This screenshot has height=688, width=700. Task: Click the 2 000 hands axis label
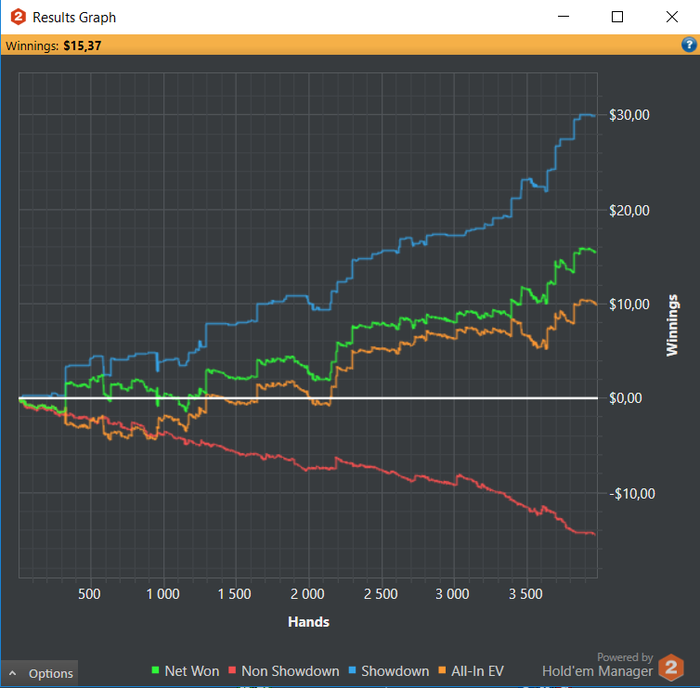[307, 594]
